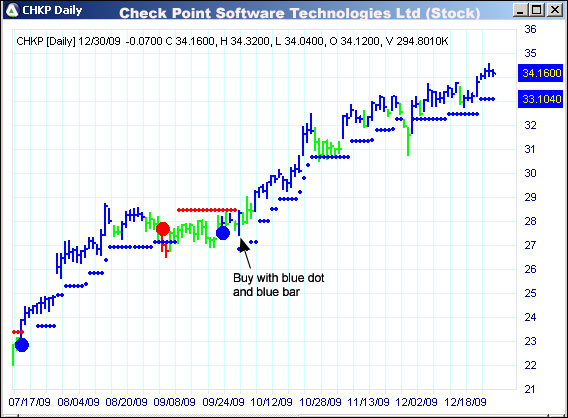Click the 08/20/09 date axis label
This screenshot has width=568, height=418.
tap(126, 402)
